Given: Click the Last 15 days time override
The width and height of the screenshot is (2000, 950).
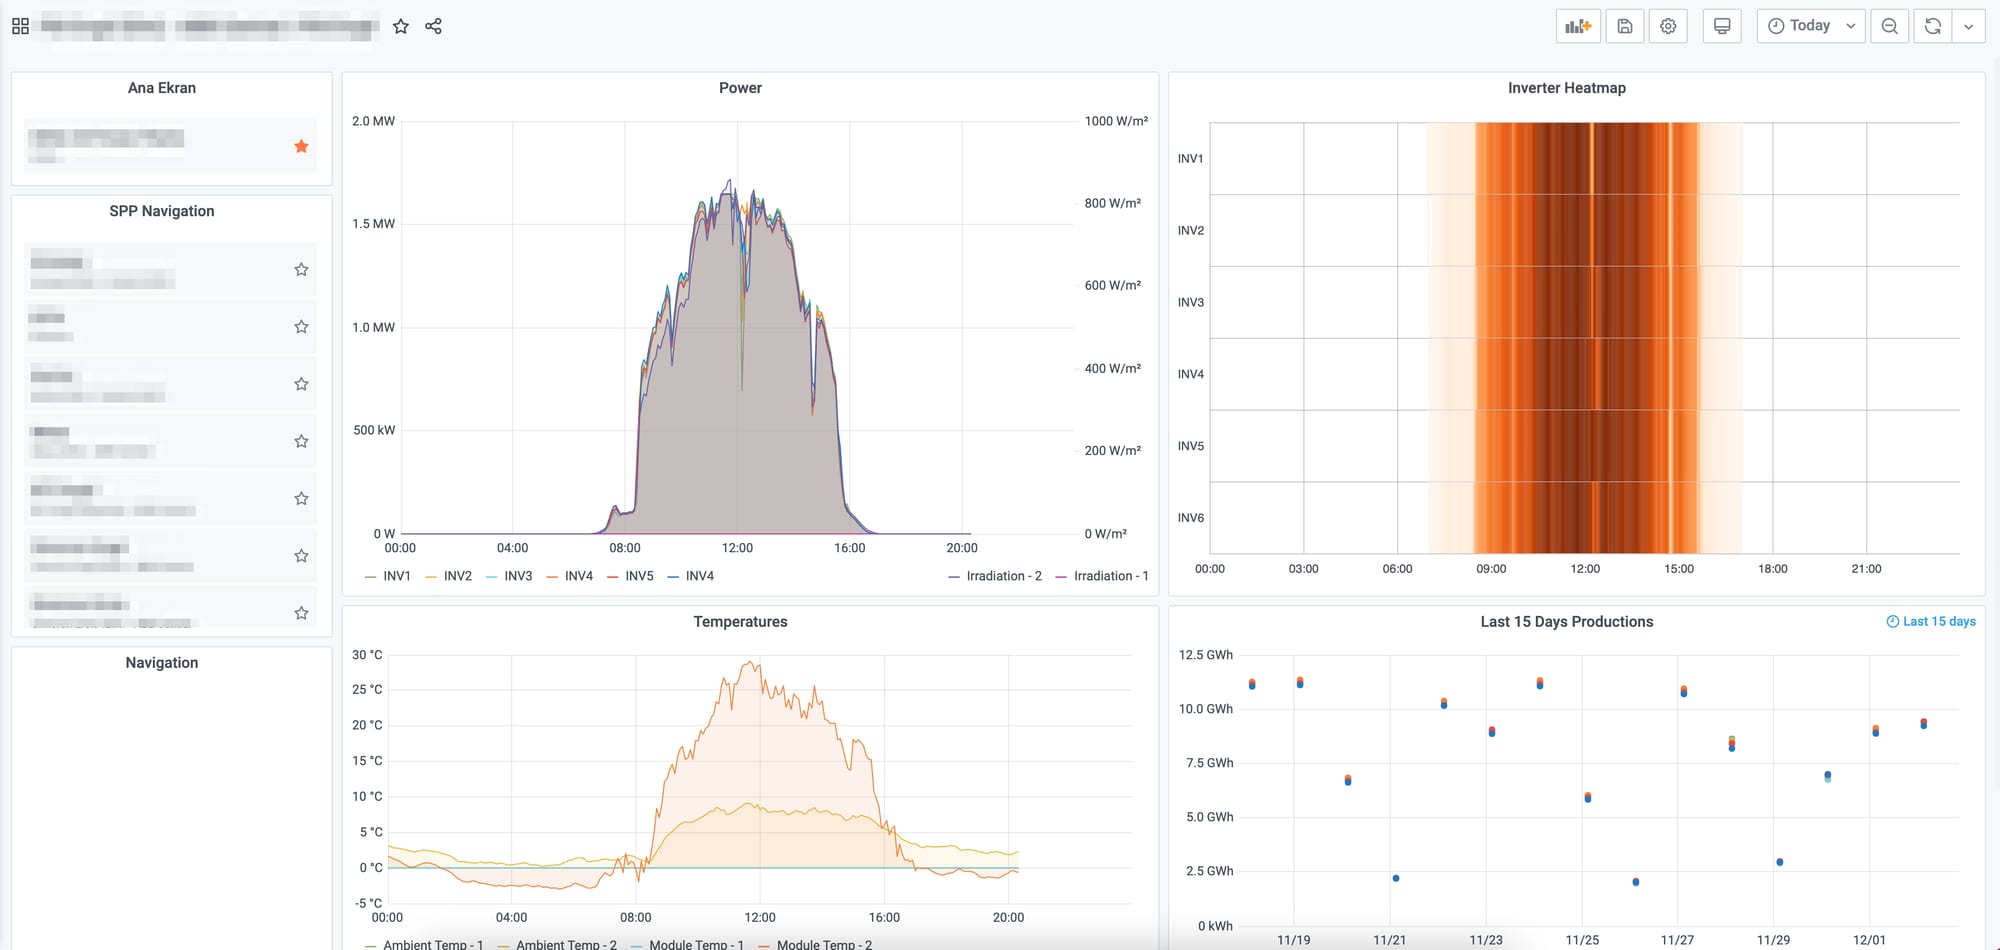Looking at the screenshot, I should [x=1931, y=622].
